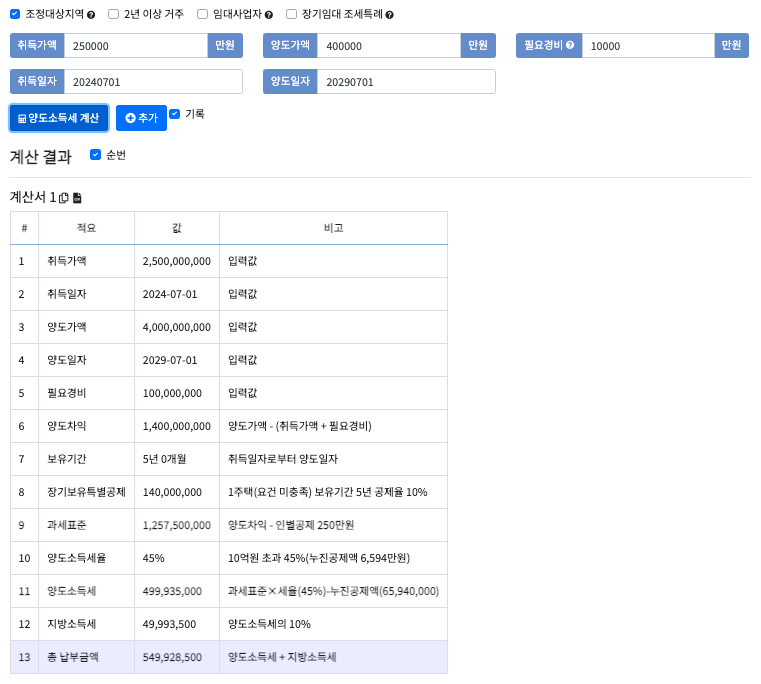Click the 양도차익 row label

(66, 426)
